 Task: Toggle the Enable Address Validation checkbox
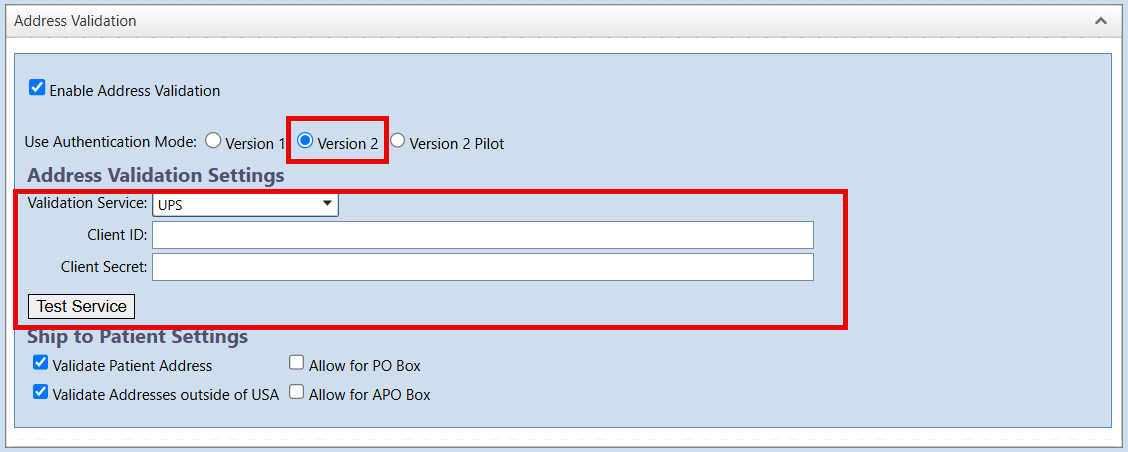point(37,88)
